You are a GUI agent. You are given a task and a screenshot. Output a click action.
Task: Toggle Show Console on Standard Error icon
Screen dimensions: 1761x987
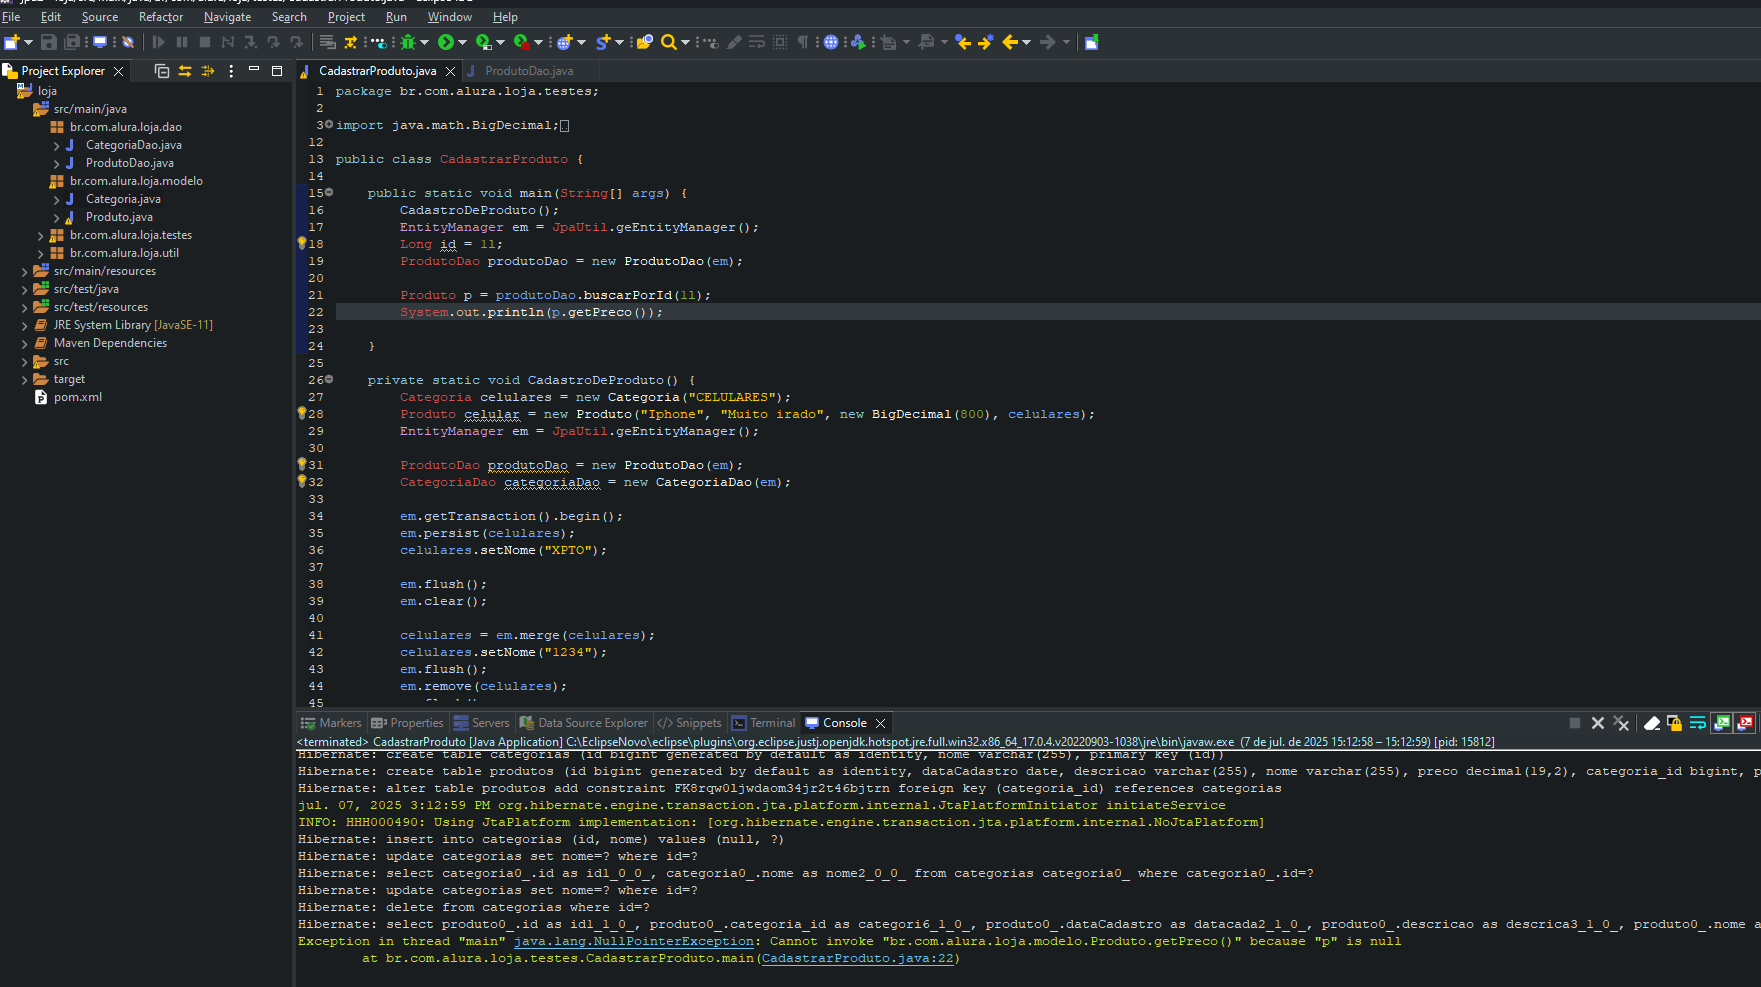click(x=1746, y=723)
